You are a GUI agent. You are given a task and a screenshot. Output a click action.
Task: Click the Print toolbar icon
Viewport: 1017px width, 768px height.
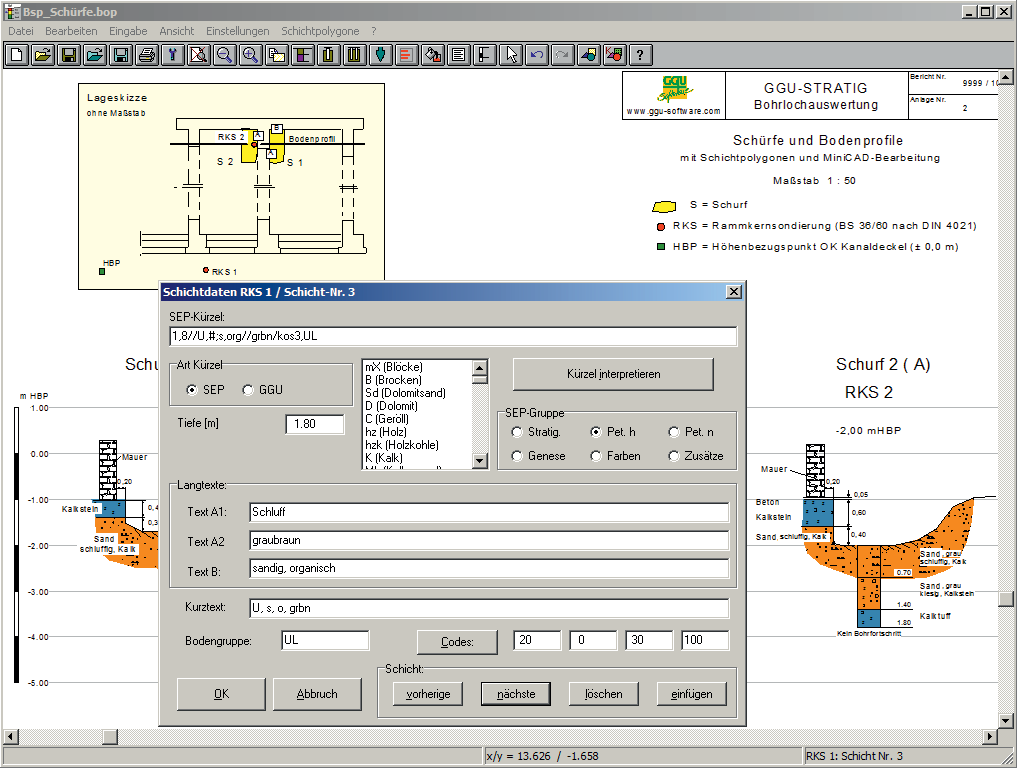pyautogui.click(x=147, y=55)
